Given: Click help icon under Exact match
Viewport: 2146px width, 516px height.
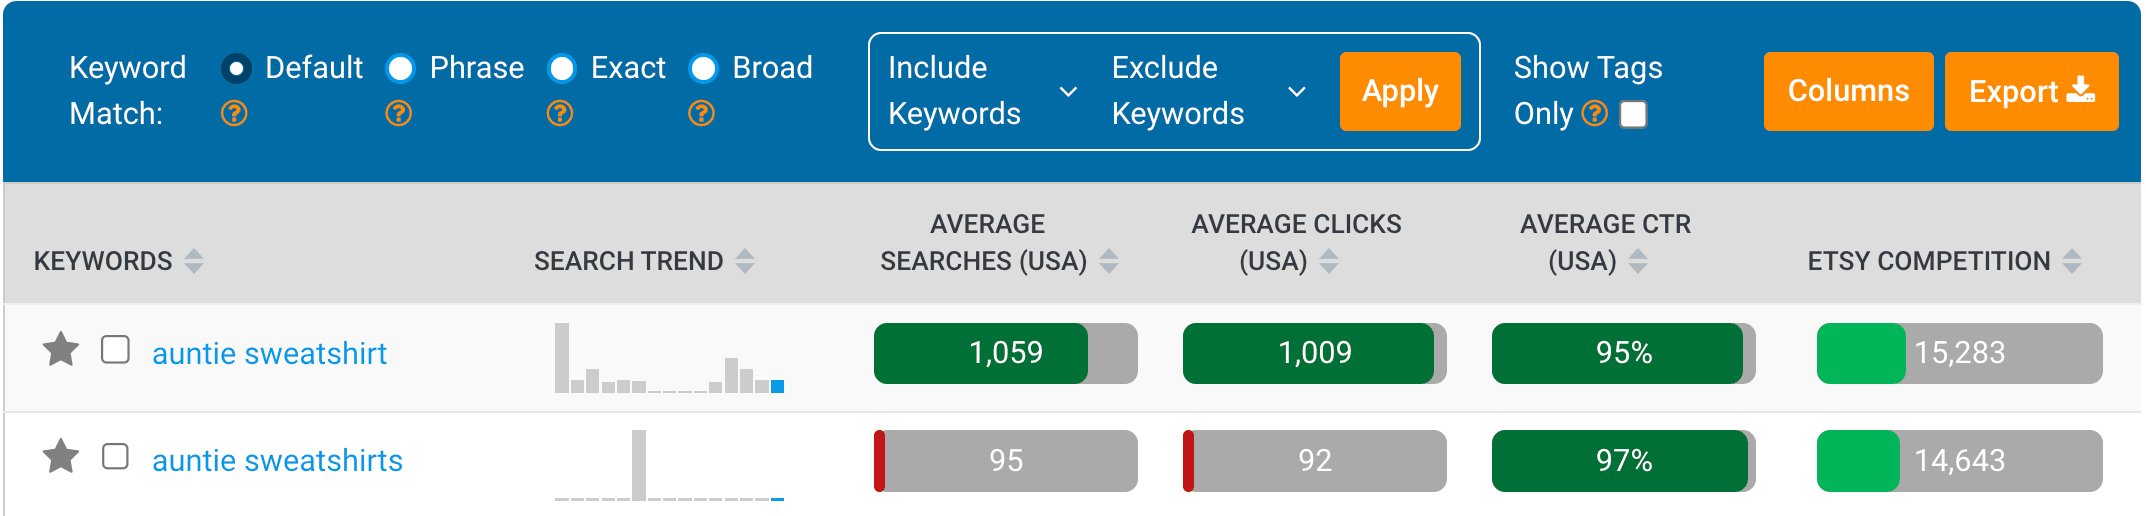Looking at the screenshot, I should [560, 114].
